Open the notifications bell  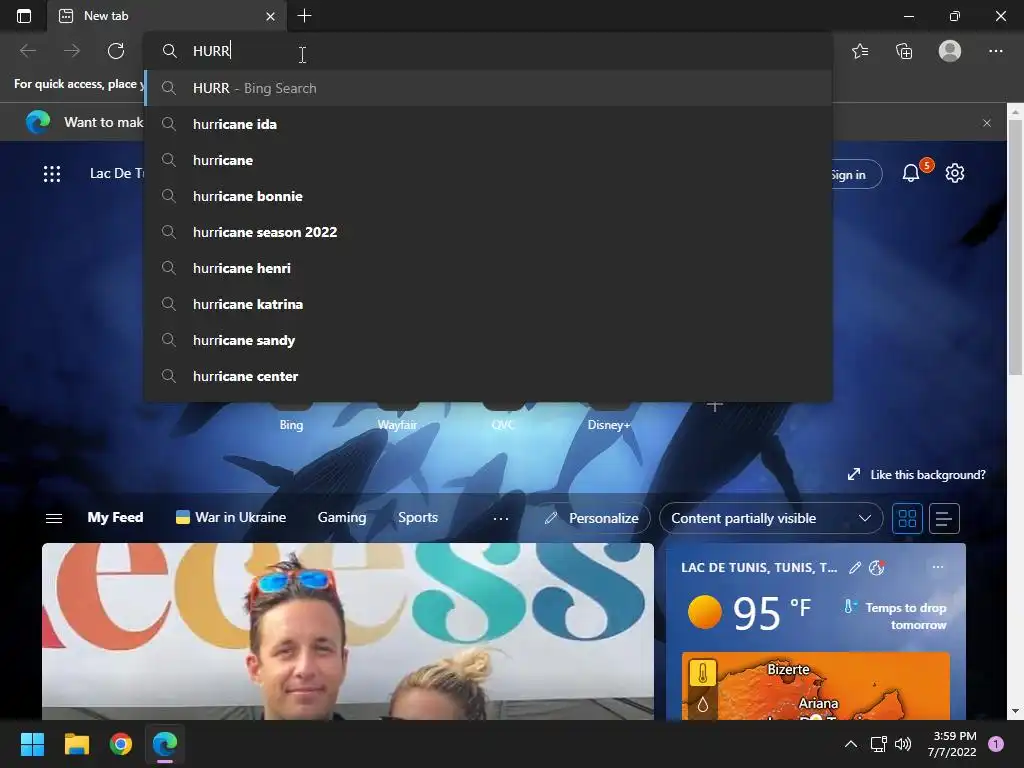911,173
